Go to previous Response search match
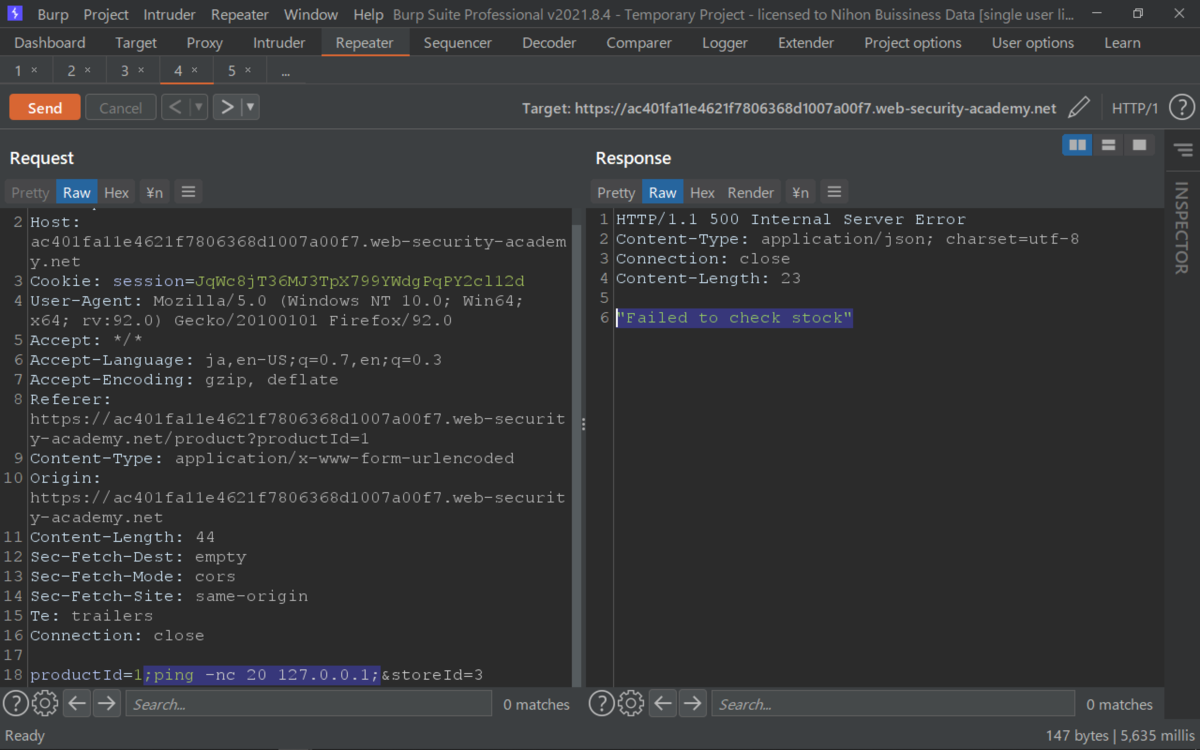The image size is (1200, 750). (663, 704)
